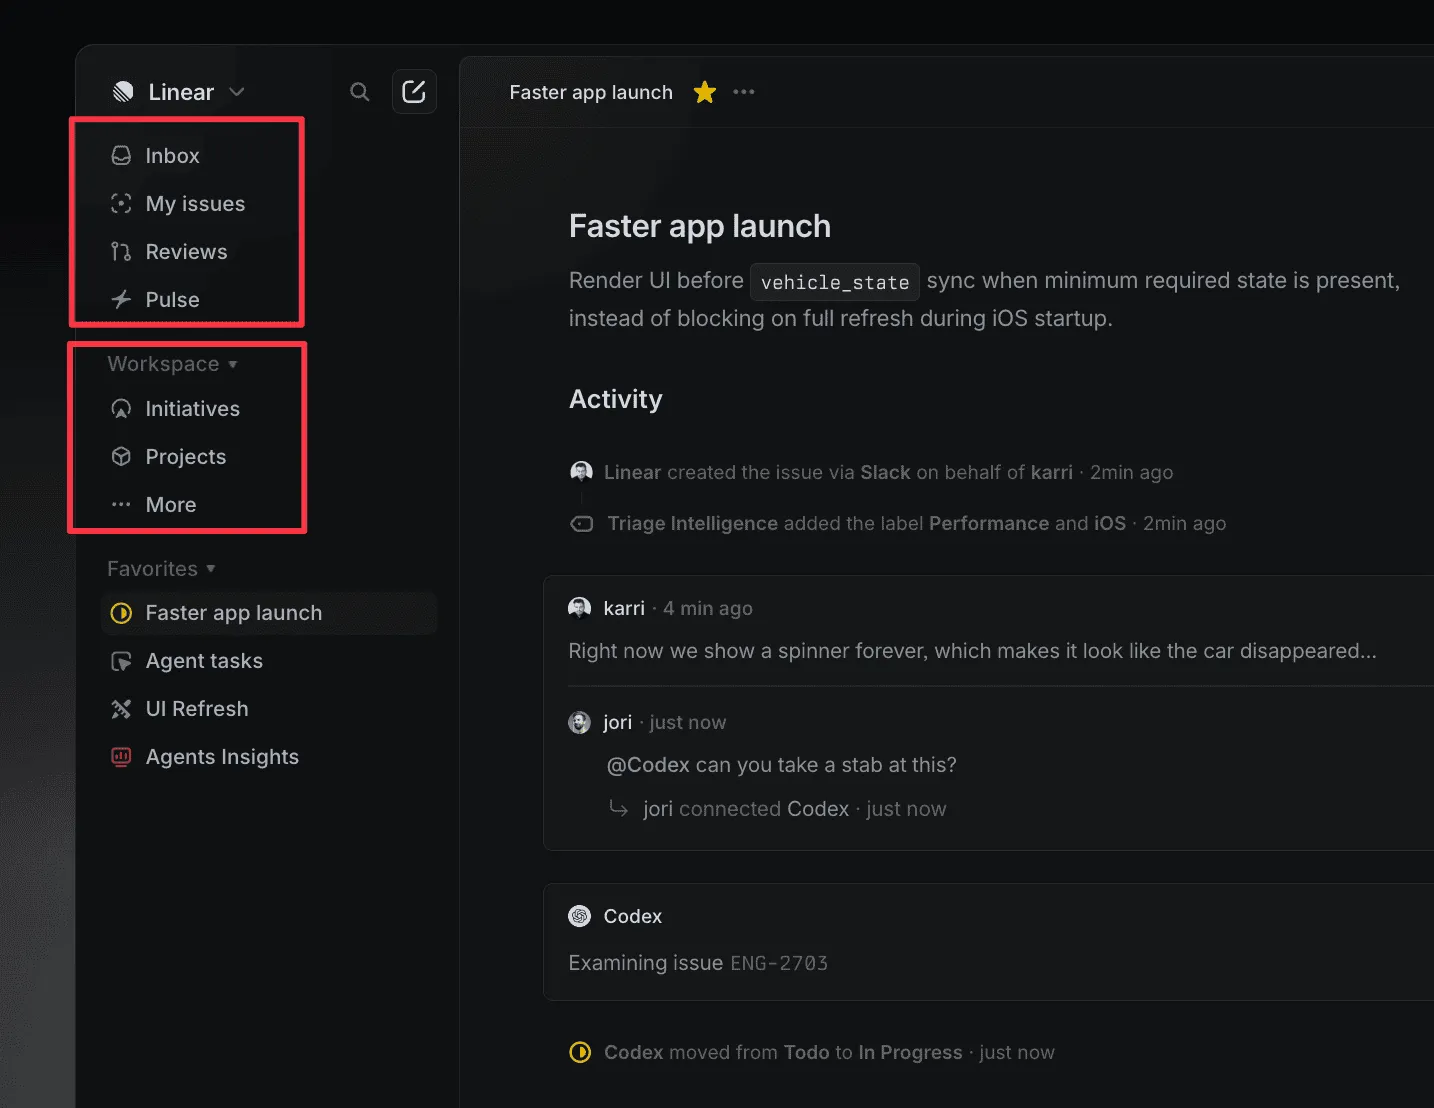Click the Faster app launch heading title
1434x1108 pixels.
(700, 226)
